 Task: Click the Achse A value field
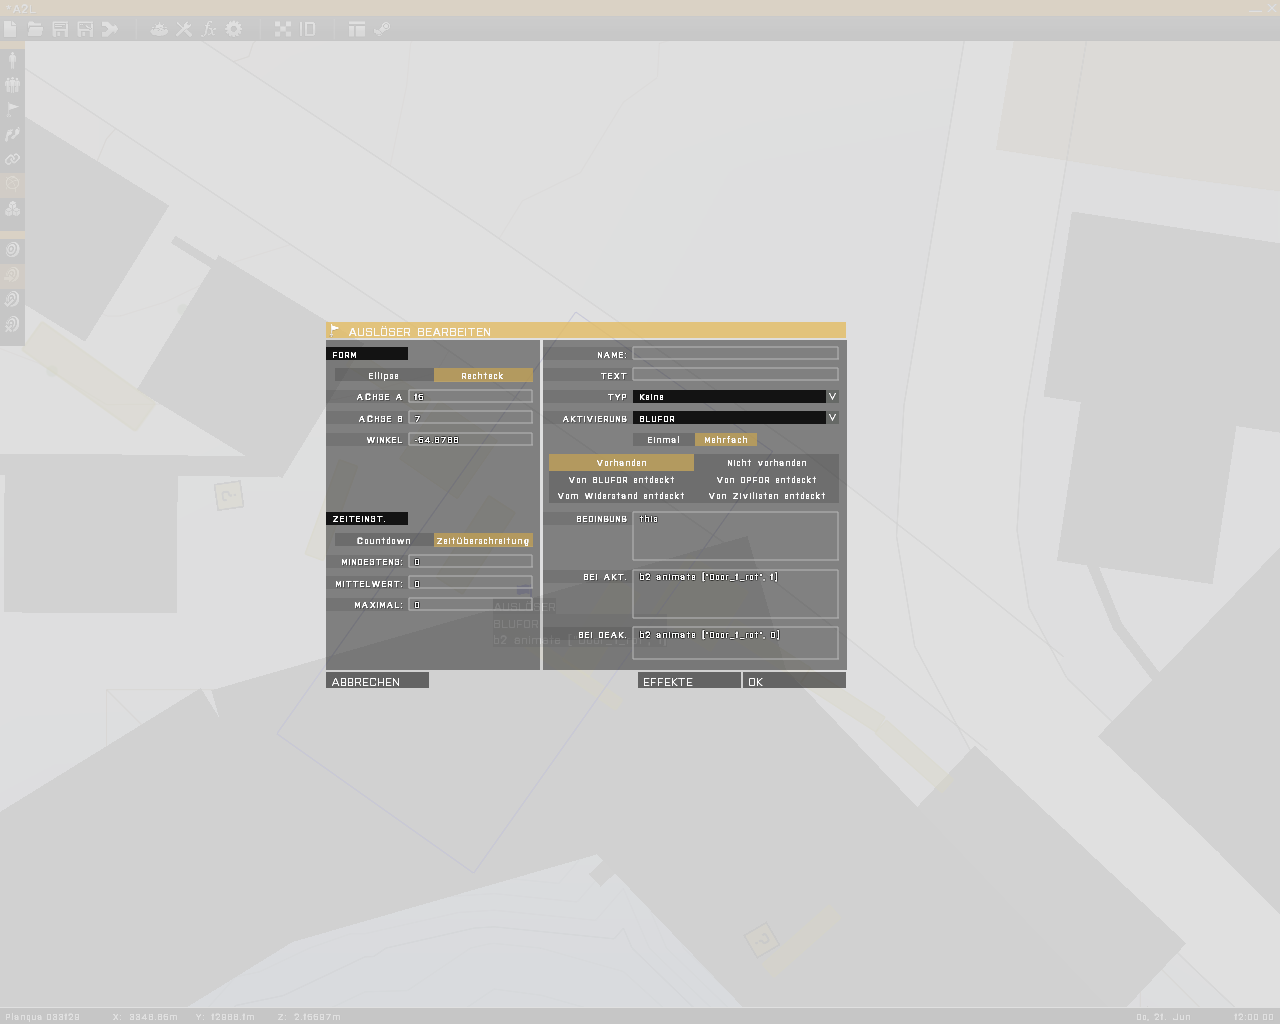click(470, 397)
